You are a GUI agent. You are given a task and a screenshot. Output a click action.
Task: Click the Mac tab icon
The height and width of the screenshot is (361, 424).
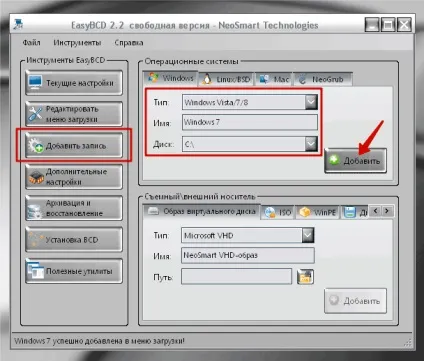264,79
